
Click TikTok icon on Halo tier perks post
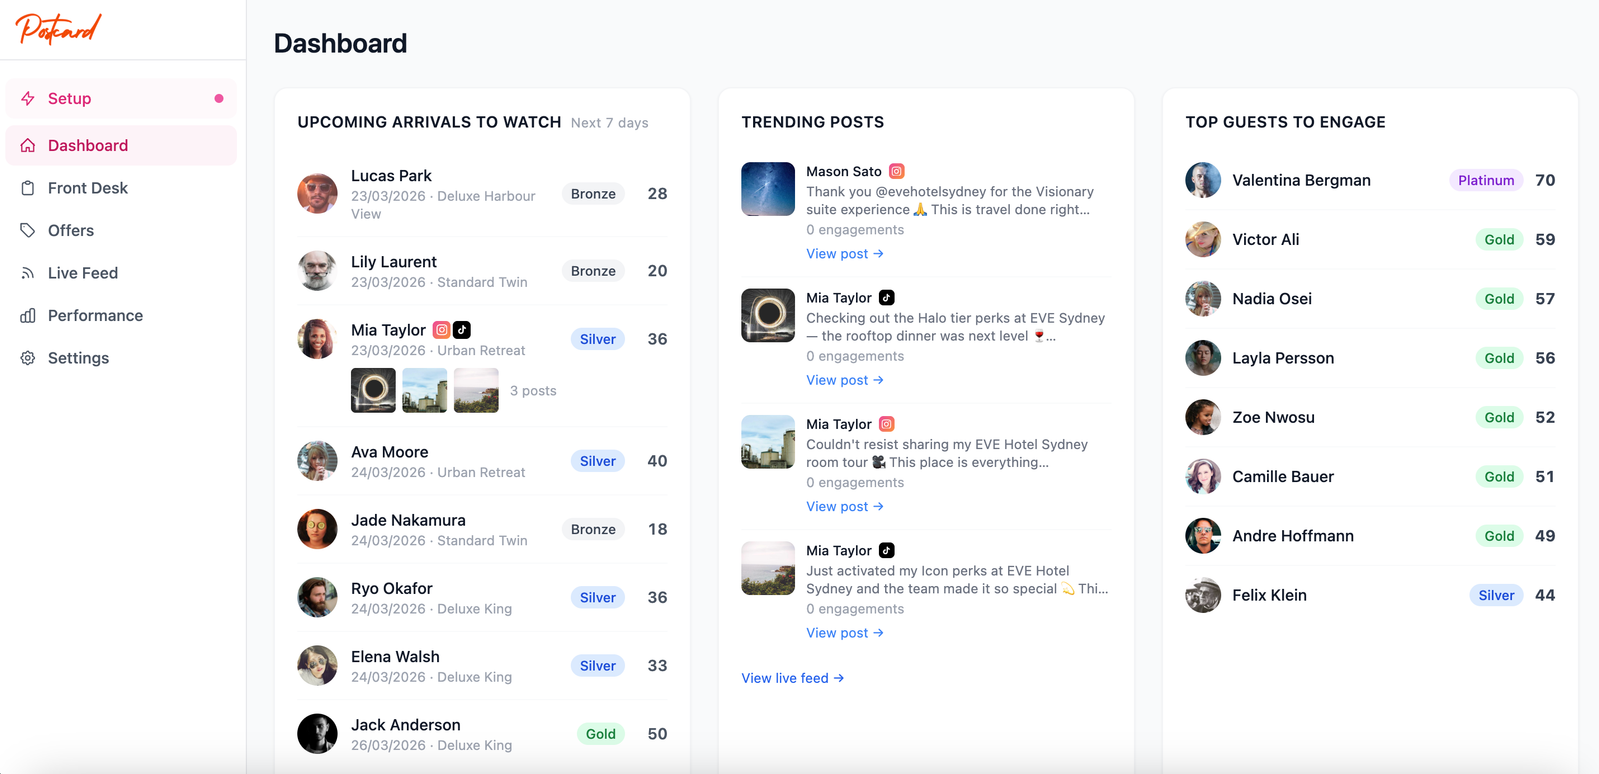coord(886,298)
